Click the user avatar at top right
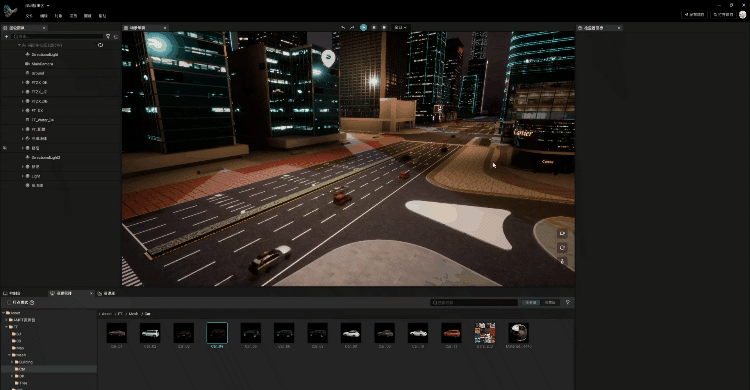The height and width of the screenshot is (390, 750). [742, 15]
